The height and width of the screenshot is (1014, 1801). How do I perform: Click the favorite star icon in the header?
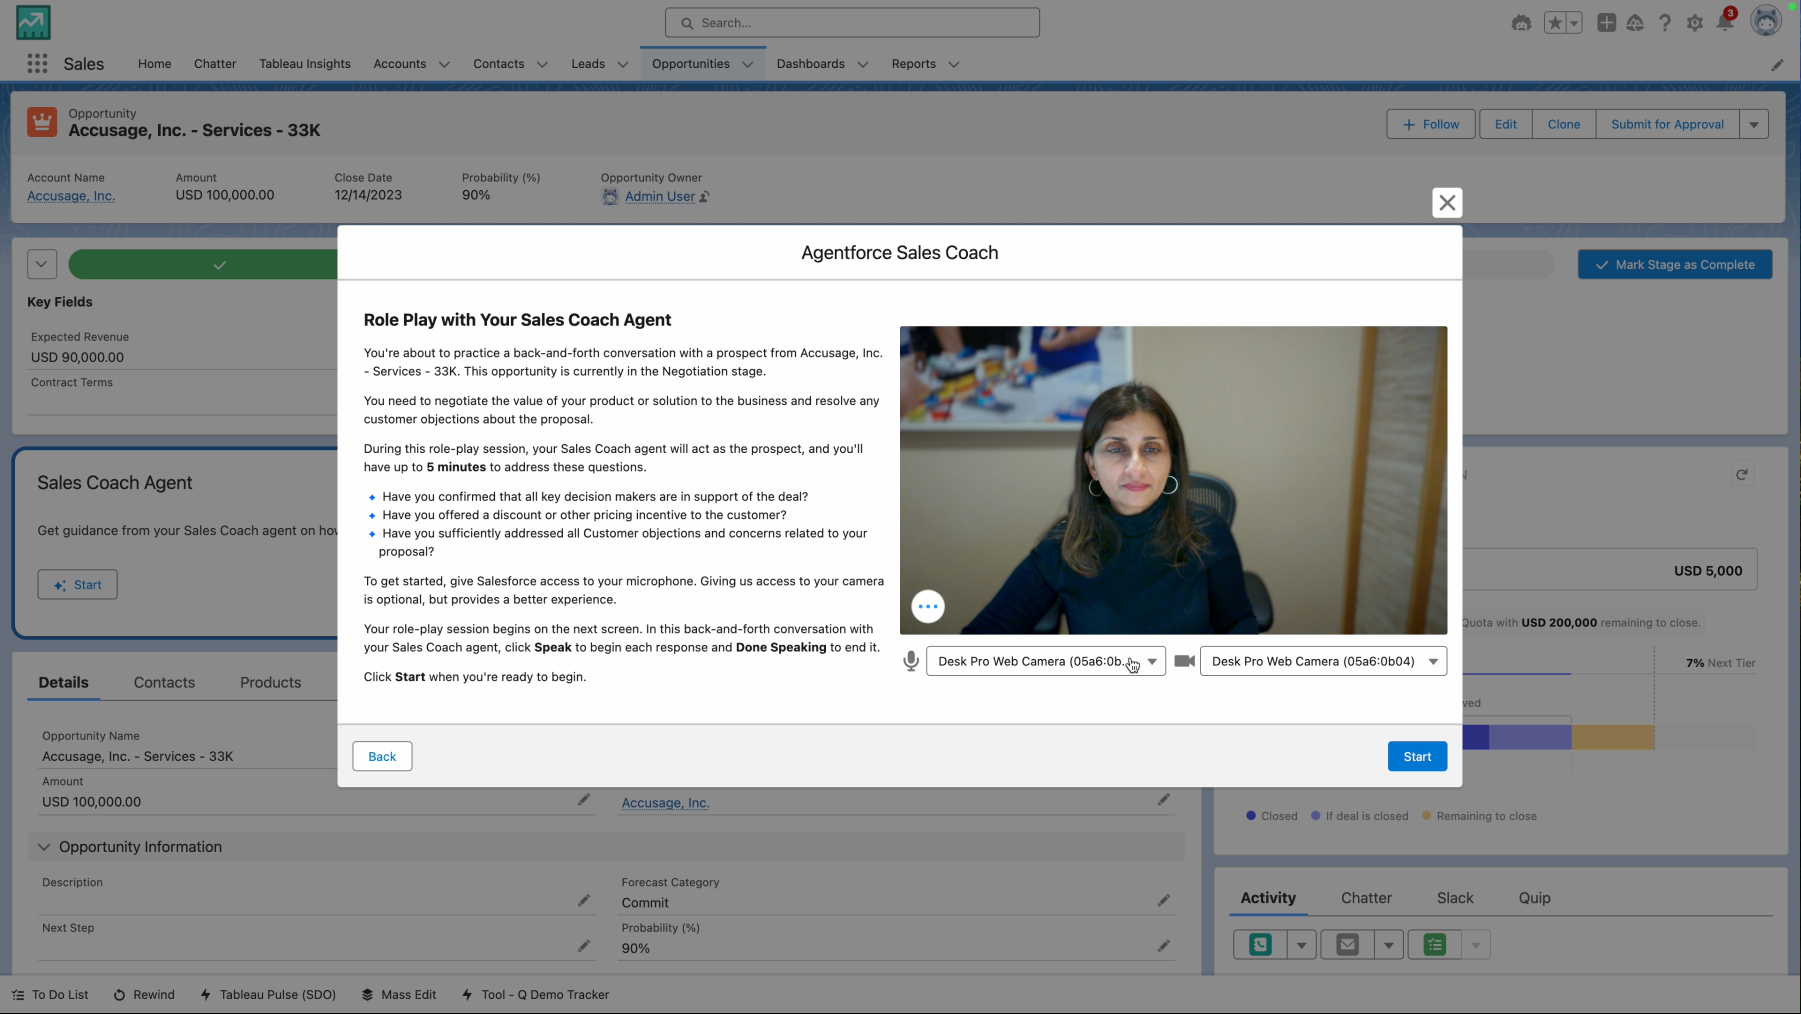(1554, 23)
